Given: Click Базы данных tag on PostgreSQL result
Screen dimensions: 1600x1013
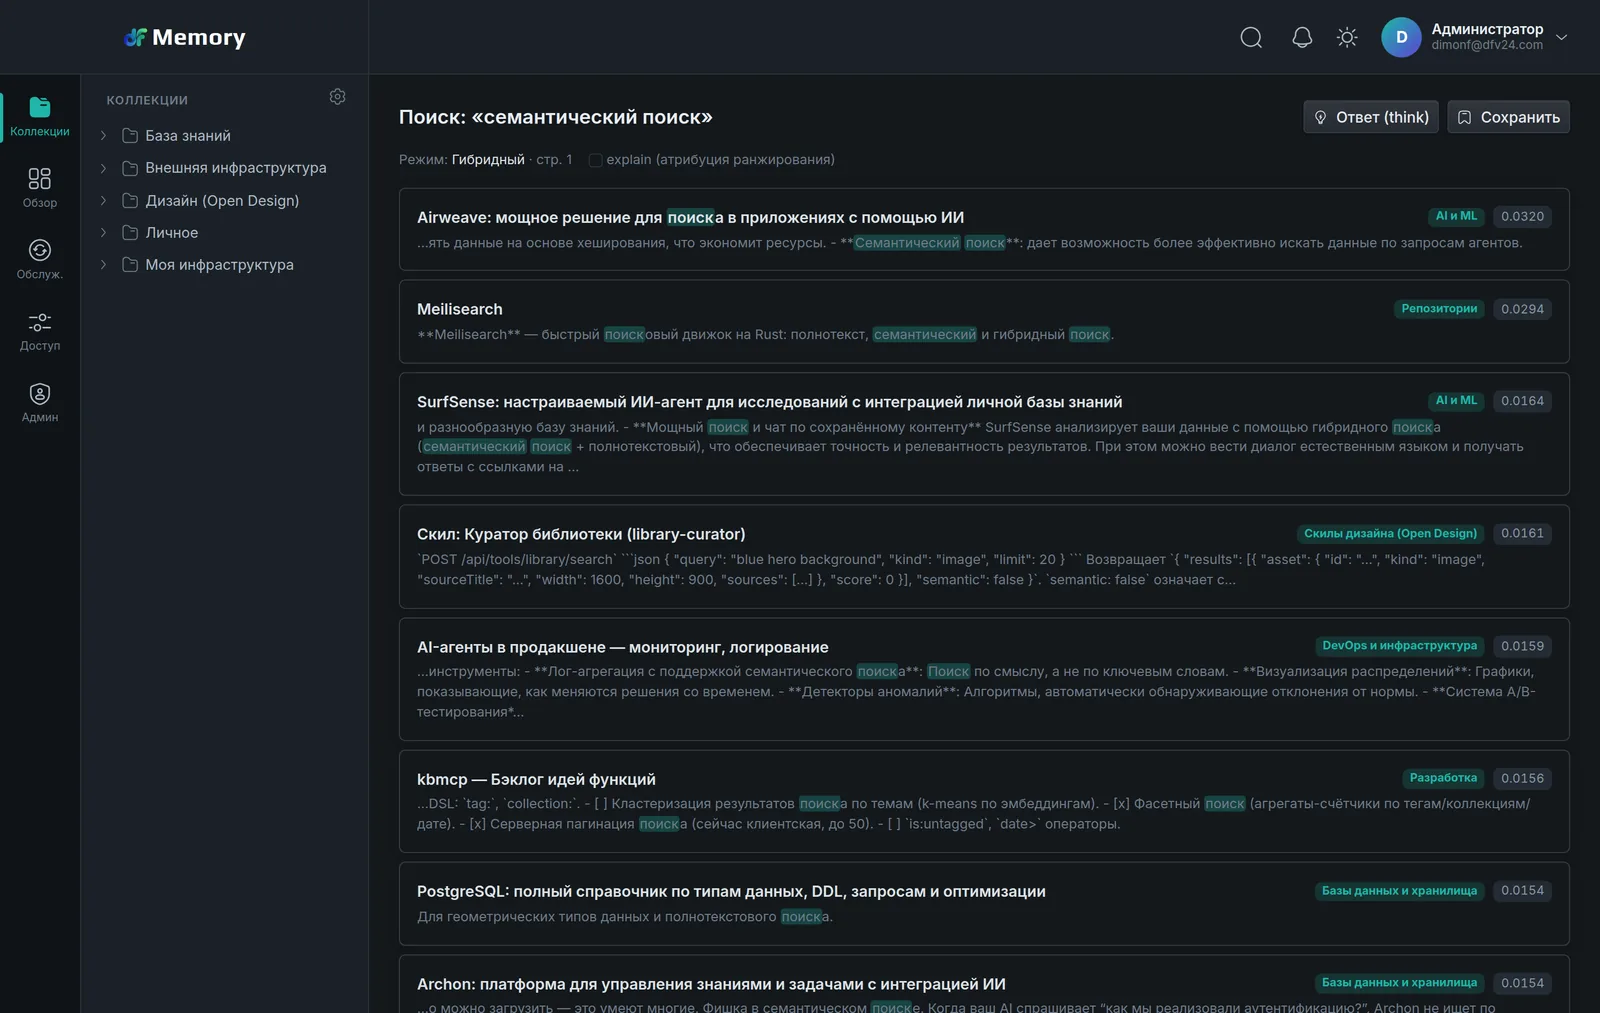Looking at the screenshot, I should coord(1399,890).
